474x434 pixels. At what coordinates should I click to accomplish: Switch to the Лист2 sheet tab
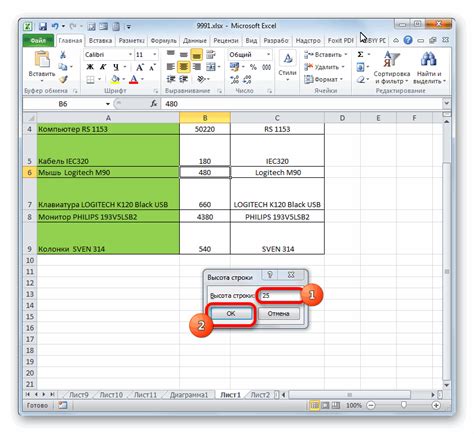pyautogui.click(x=260, y=395)
